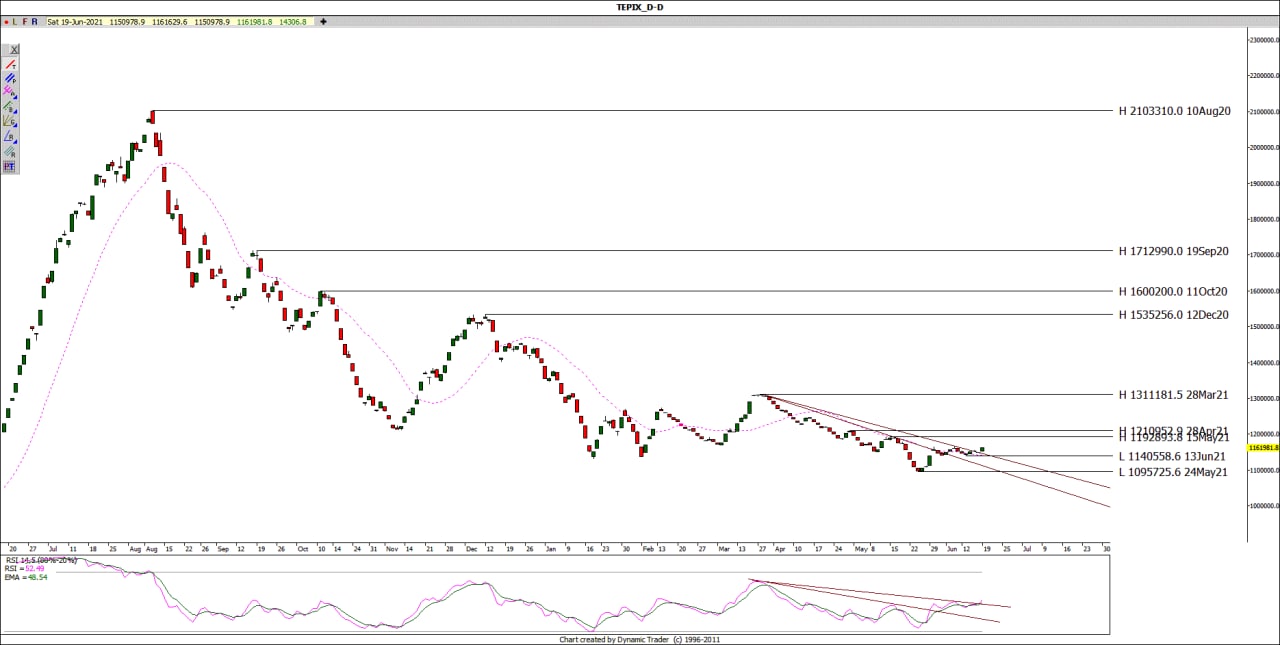Click the date Sat 19-Jun-2021 in data bar
This screenshot has height=645, width=1280.
pos(76,21)
